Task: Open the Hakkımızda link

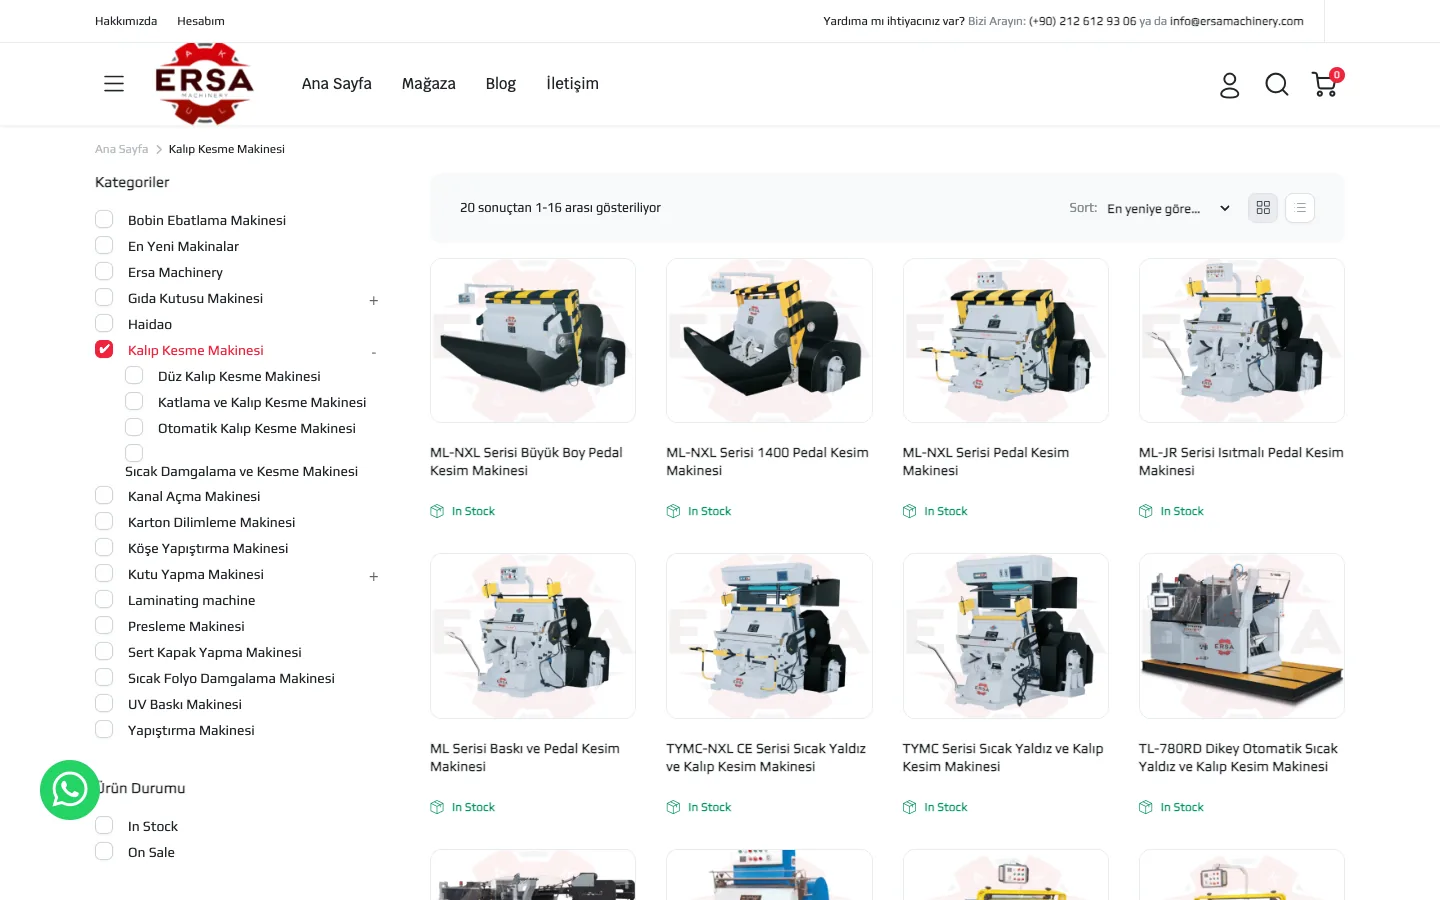Action: coord(126,21)
